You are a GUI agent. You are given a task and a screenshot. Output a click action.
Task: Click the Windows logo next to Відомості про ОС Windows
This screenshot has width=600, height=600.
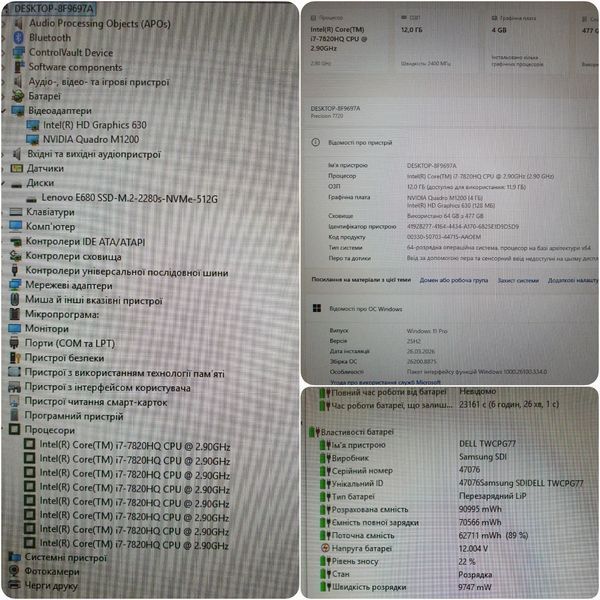pyautogui.click(x=317, y=308)
